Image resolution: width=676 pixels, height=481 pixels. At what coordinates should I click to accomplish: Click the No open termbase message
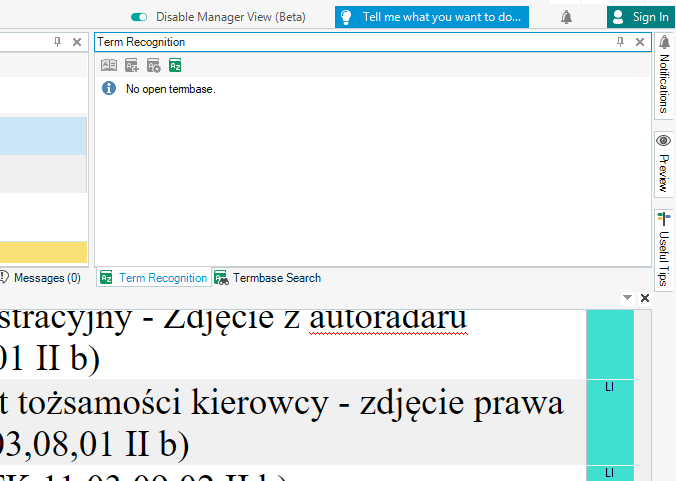[x=170, y=89]
